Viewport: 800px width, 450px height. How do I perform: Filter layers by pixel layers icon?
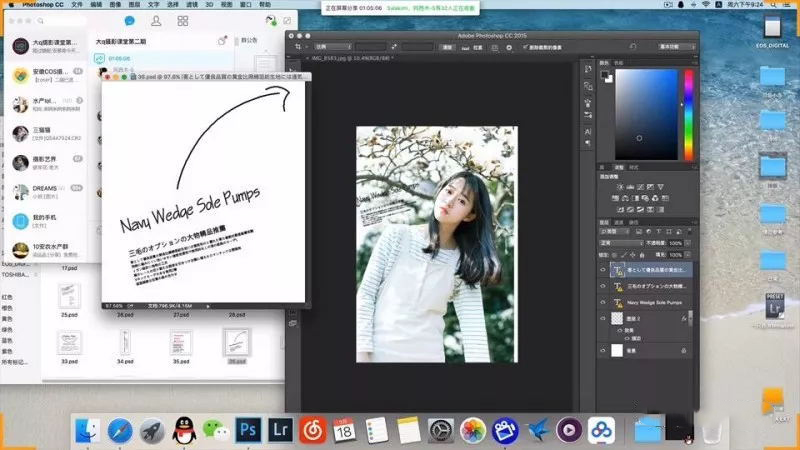click(639, 232)
